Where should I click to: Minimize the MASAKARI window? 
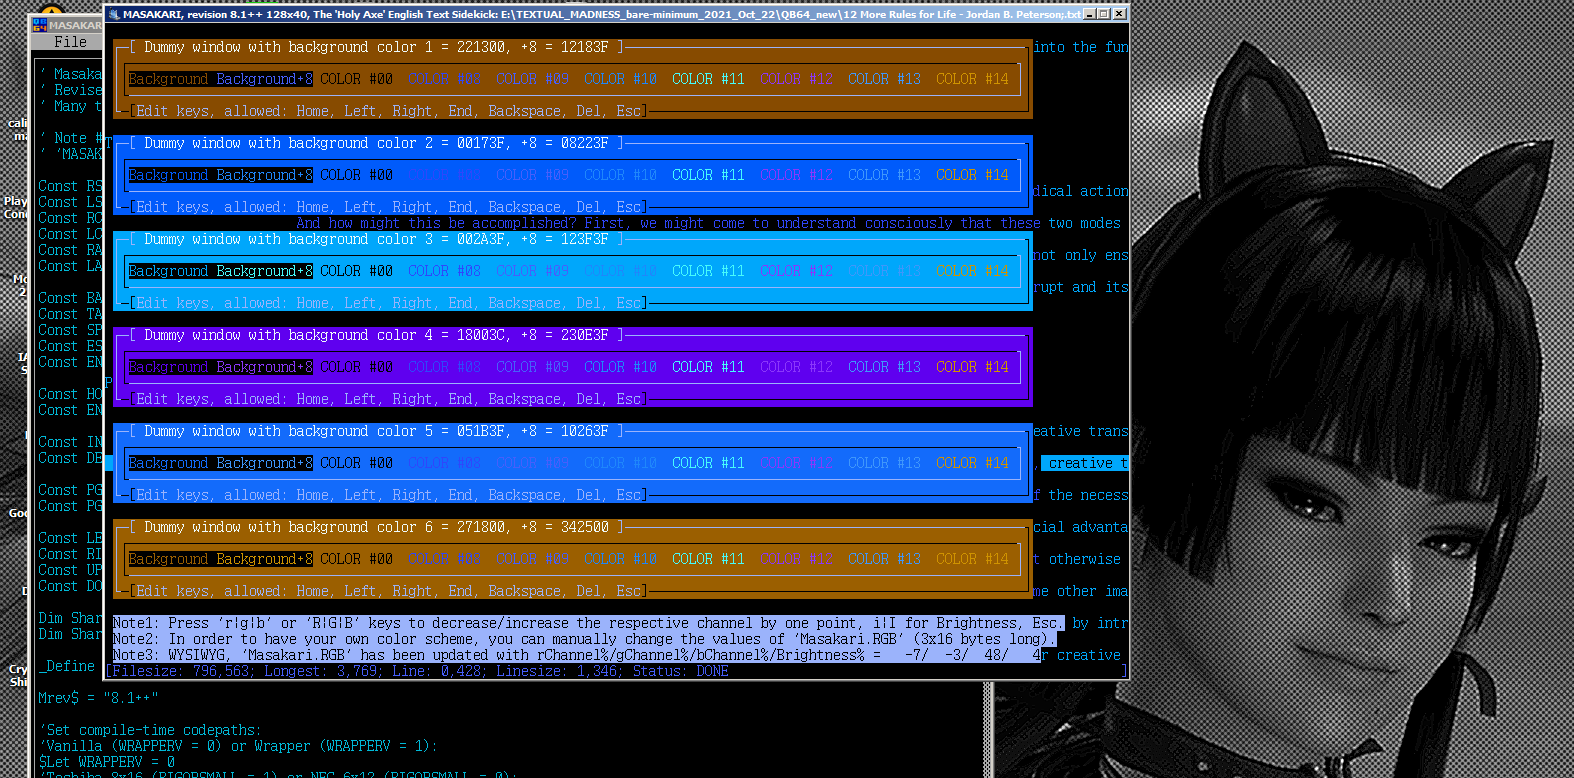[x=1090, y=14]
